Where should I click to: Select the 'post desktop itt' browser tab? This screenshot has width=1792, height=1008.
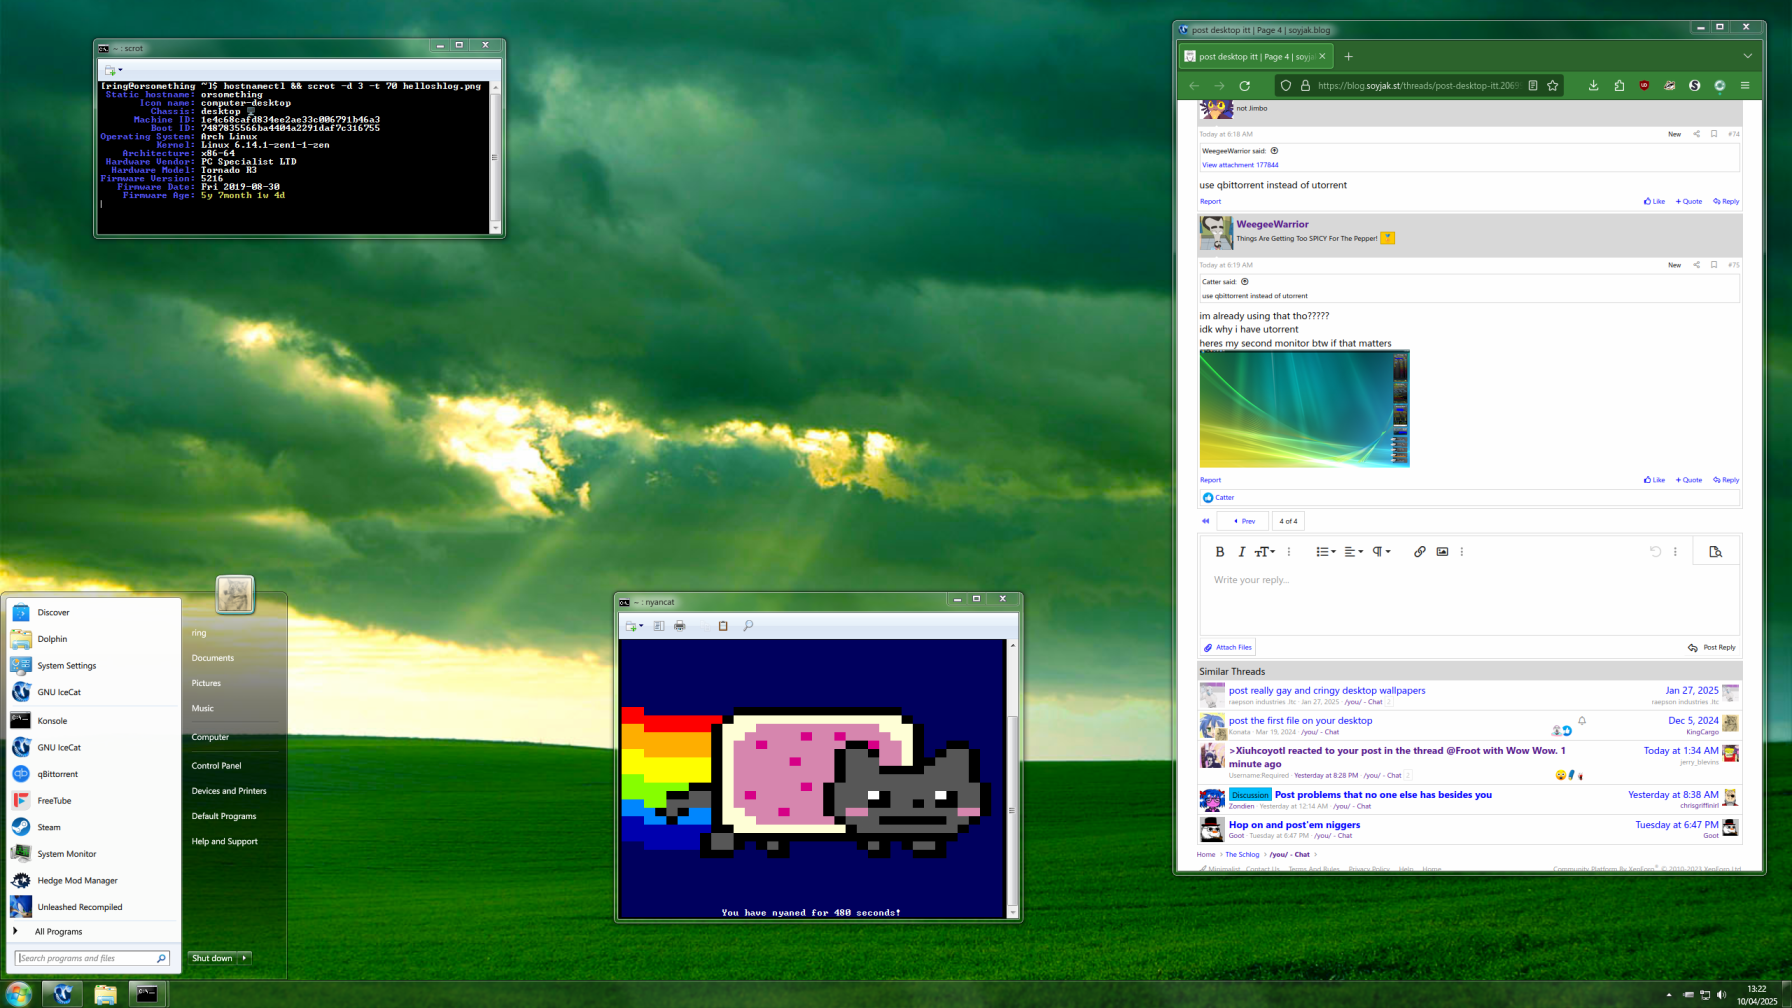[x=1255, y=57]
